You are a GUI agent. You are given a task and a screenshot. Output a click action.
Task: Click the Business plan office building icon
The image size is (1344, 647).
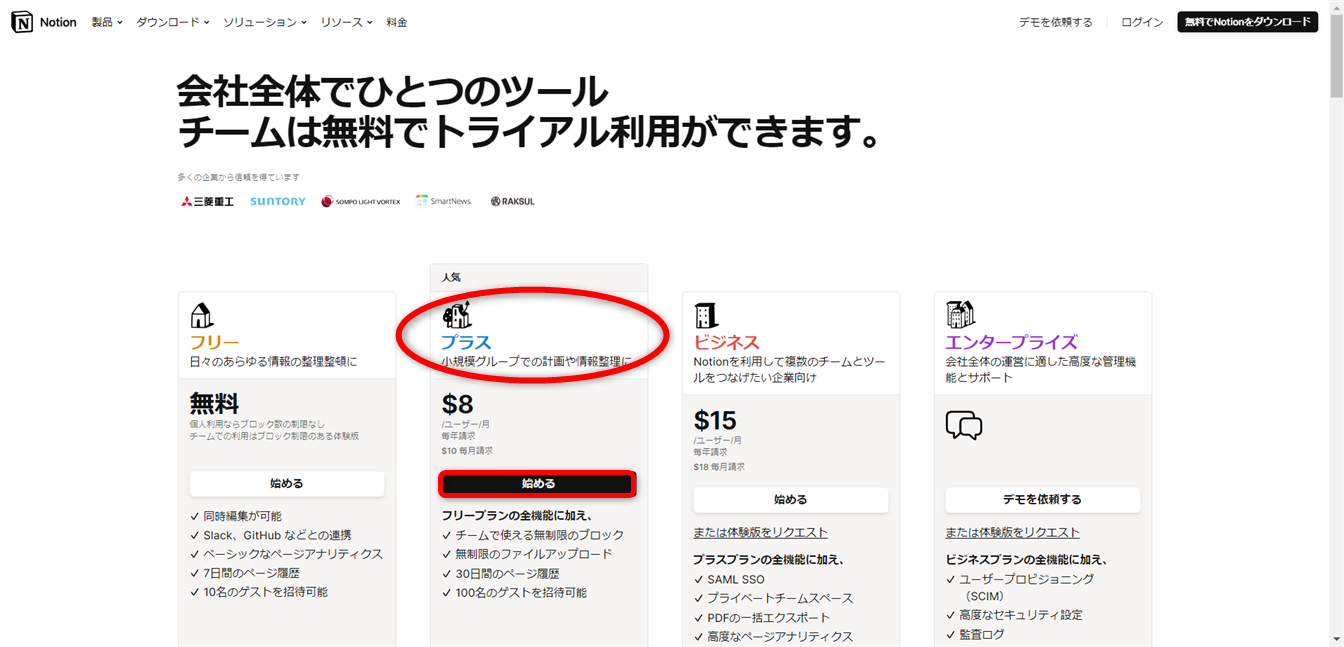706,315
